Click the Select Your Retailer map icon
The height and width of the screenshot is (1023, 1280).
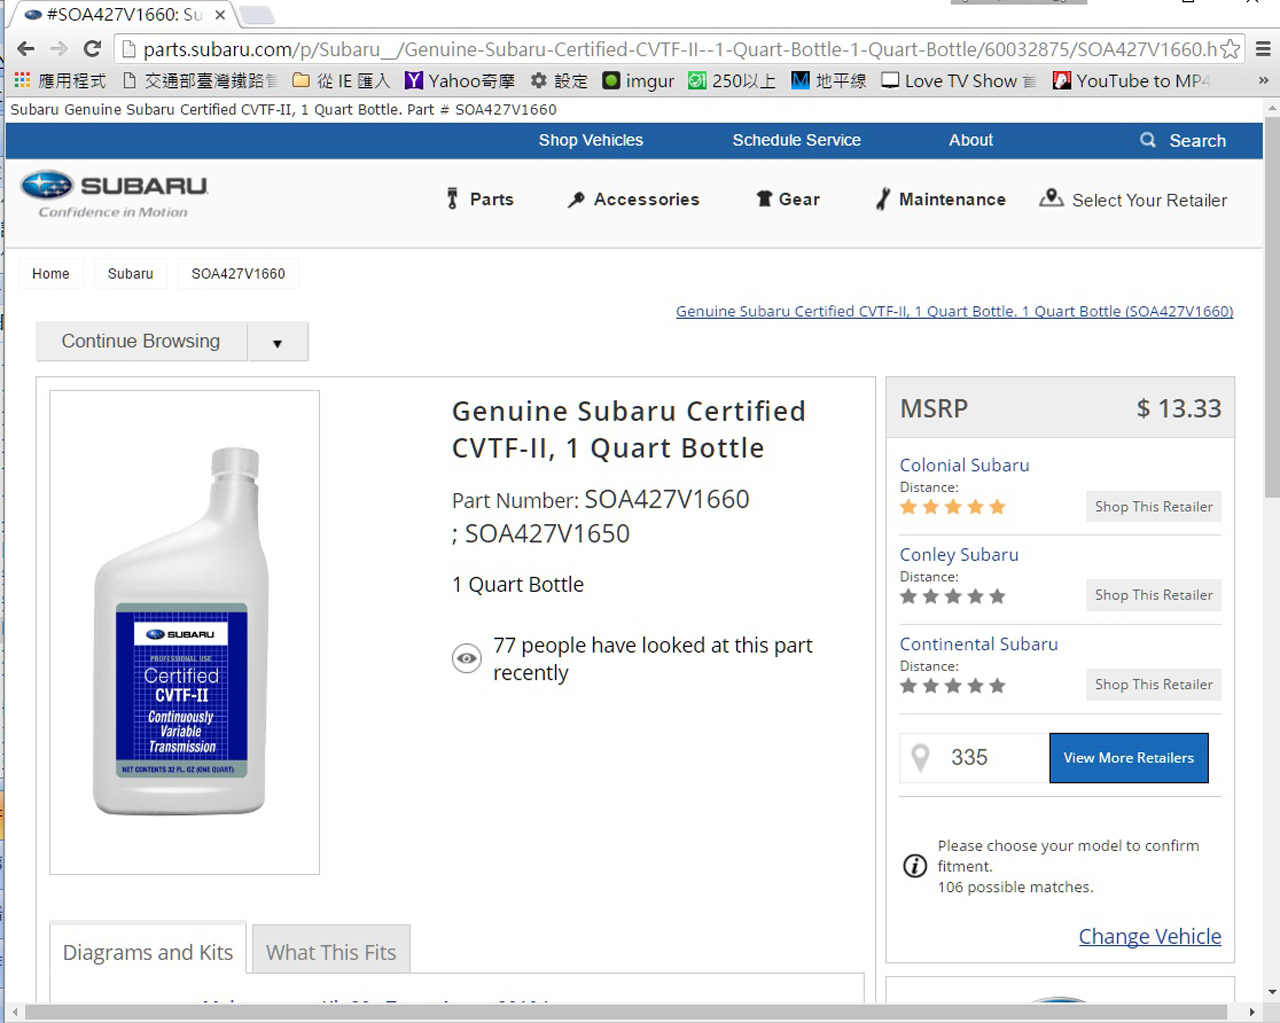click(1051, 198)
